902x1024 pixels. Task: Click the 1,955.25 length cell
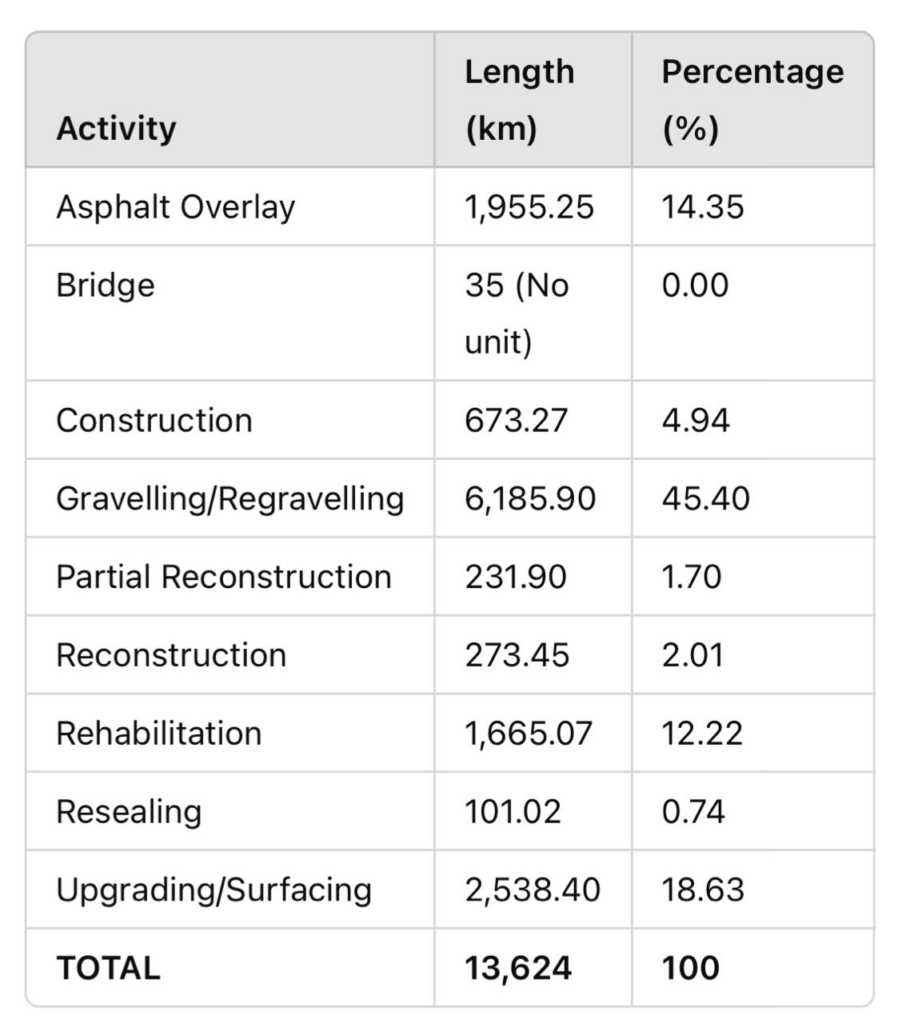click(529, 207)
